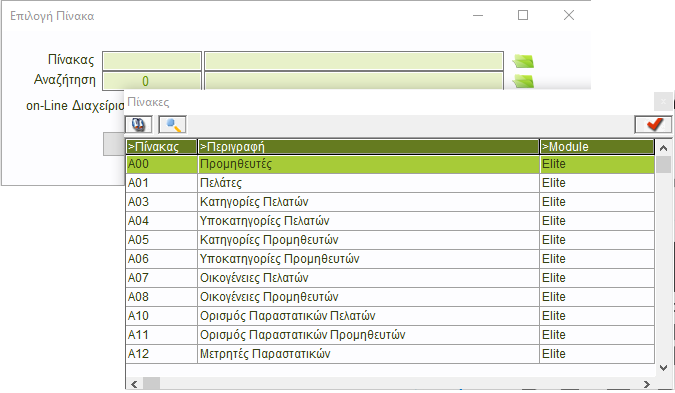675x393 pixels.
Task: Select the Οικογένειες Πελατών description cell
Action: click(x=368, y=278)
